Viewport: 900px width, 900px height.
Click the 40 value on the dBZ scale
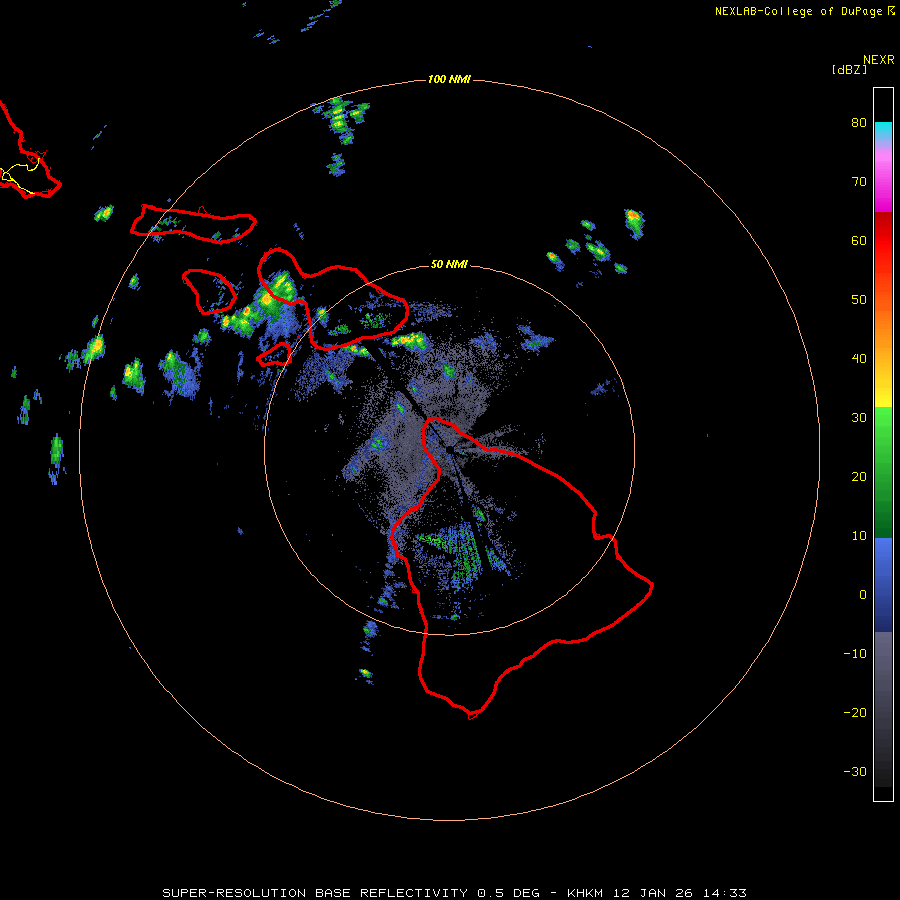coord(859,359)
